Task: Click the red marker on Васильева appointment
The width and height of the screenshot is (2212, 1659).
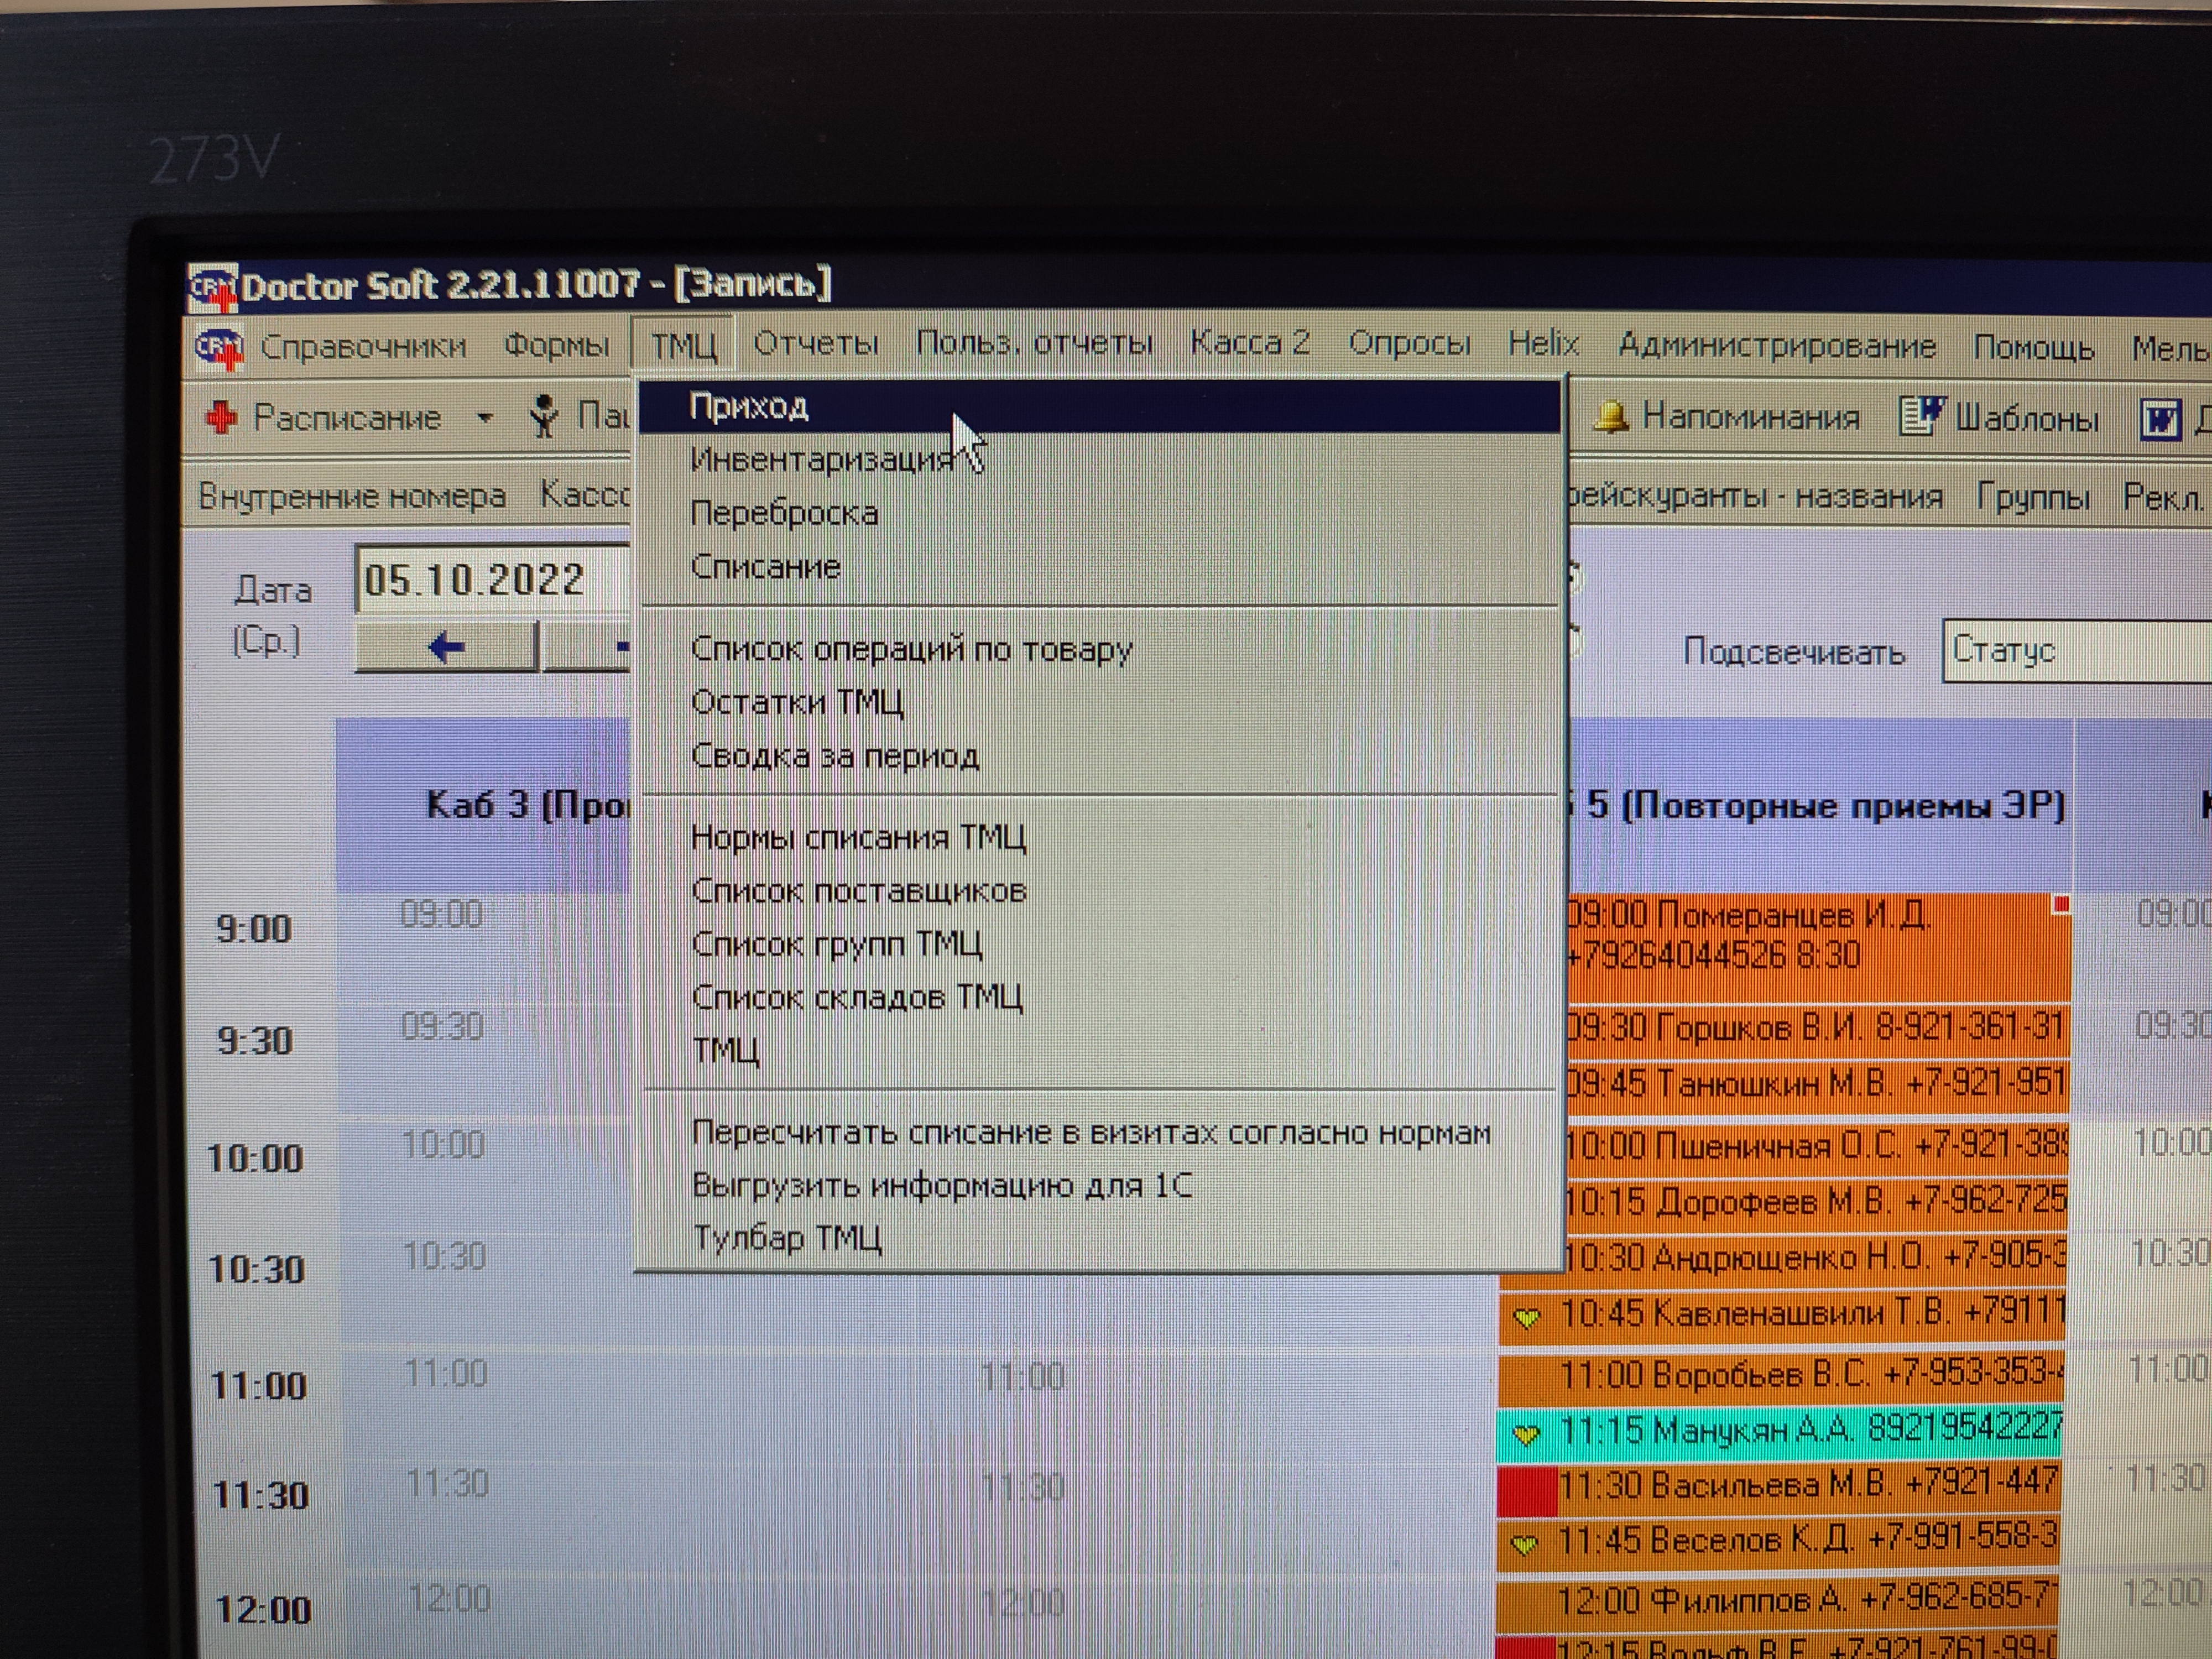Action: pos(1527,1491)
